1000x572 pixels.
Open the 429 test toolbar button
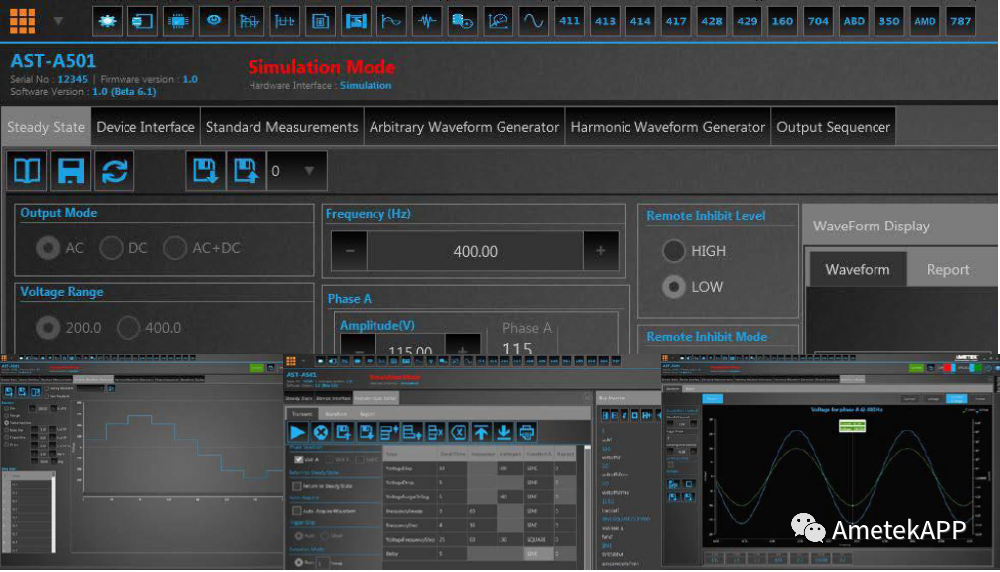click(747, 21)
